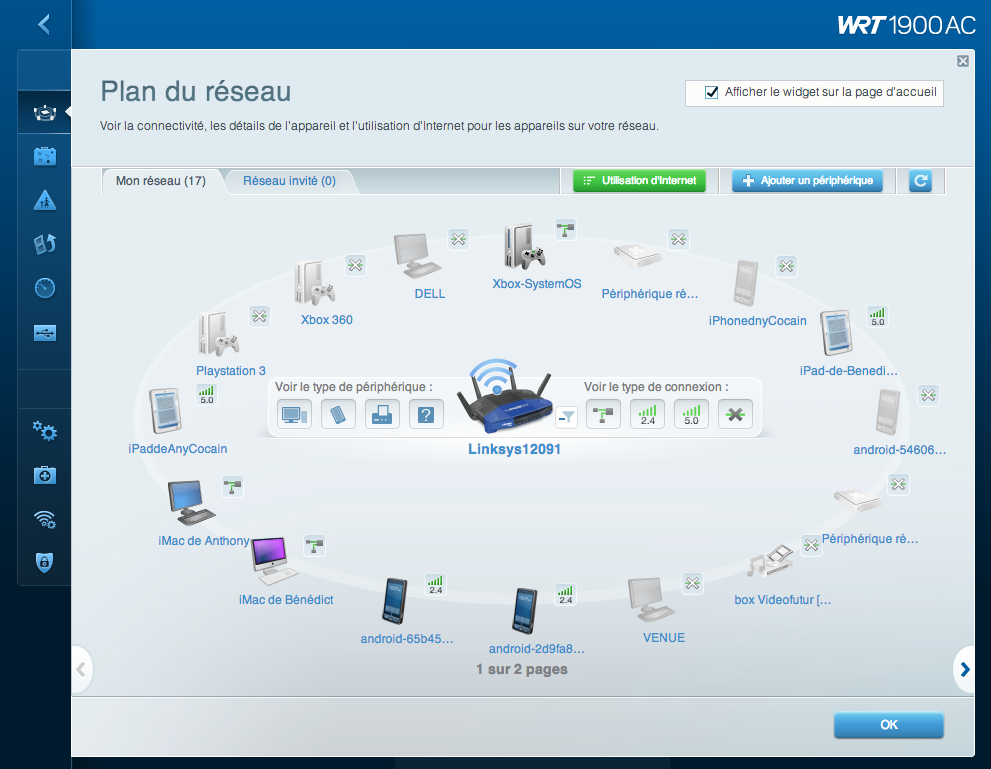Switch to Réseau invité (0) tab
The image size is (991, 769).
pyautogui.click(x=289, y=181)
